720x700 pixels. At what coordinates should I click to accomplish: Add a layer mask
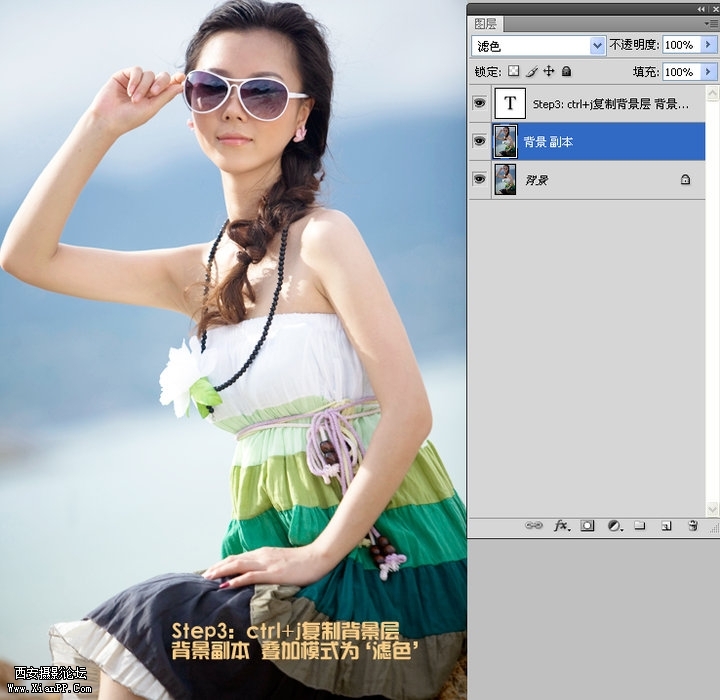click(588, 525)
